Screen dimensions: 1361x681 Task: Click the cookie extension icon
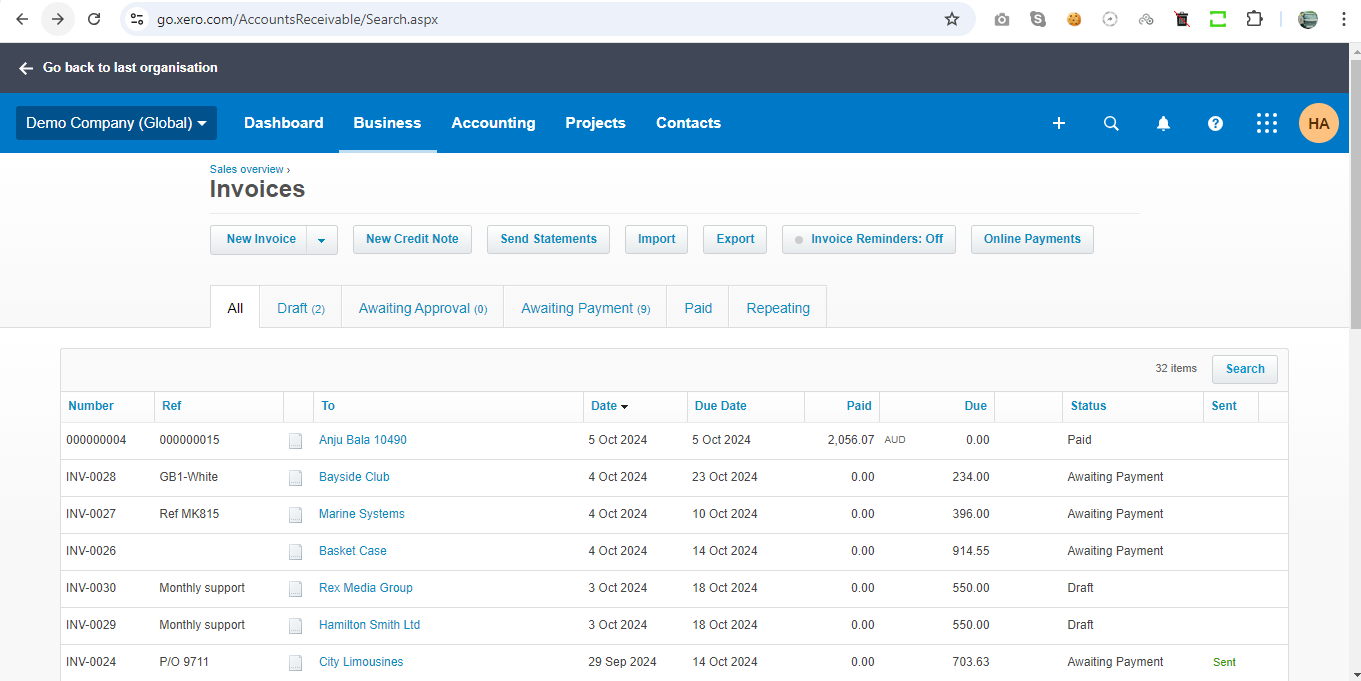click(1074, 19)
